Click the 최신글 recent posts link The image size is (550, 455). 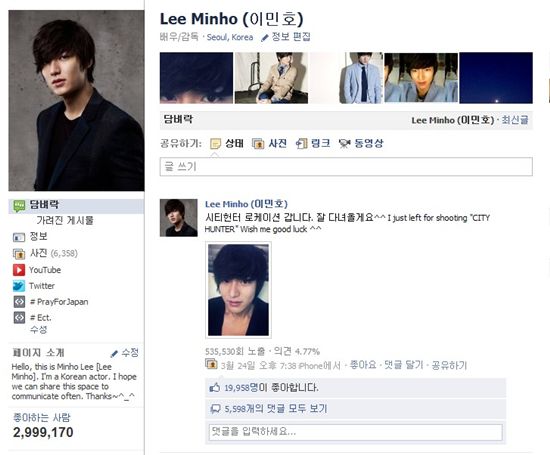[515, 120]
